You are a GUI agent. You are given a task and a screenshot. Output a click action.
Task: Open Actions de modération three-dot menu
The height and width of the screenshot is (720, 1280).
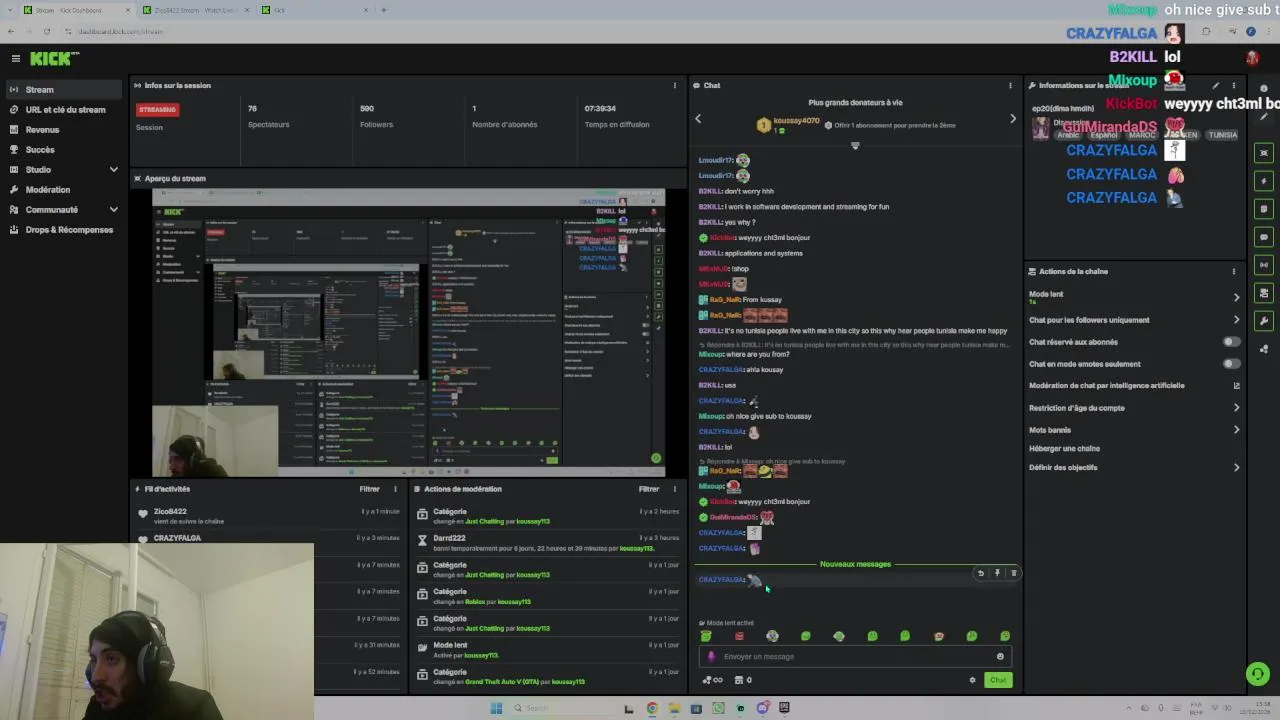674,489
